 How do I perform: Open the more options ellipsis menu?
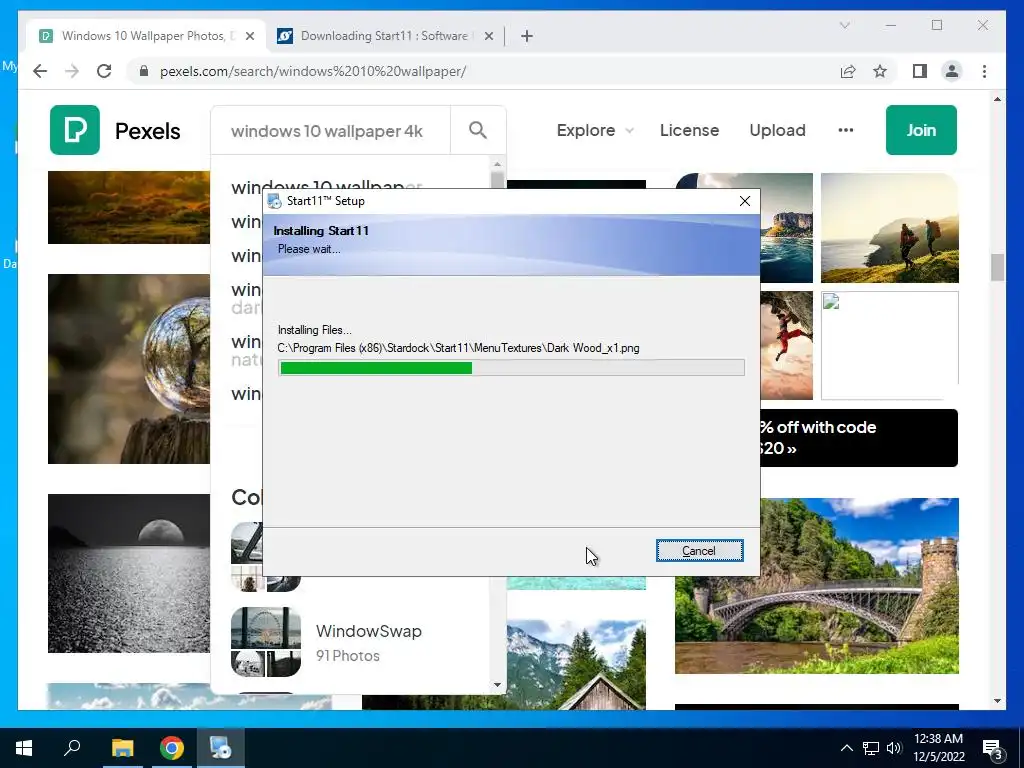click(x=846, y=130)
